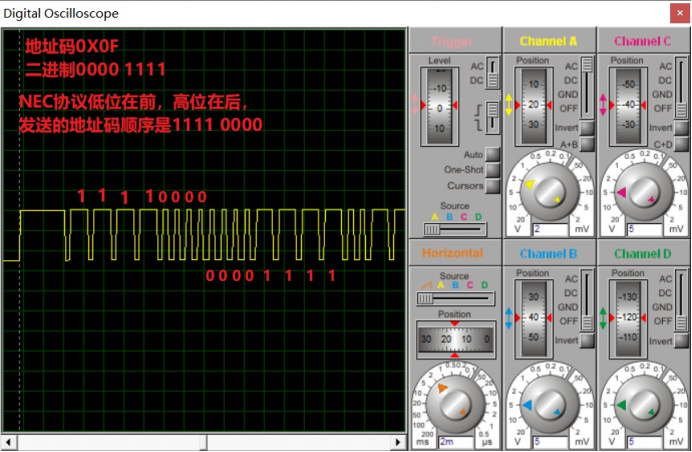Enable the C+D sum button
Screen dimensions: 692x452
point(681,144)
